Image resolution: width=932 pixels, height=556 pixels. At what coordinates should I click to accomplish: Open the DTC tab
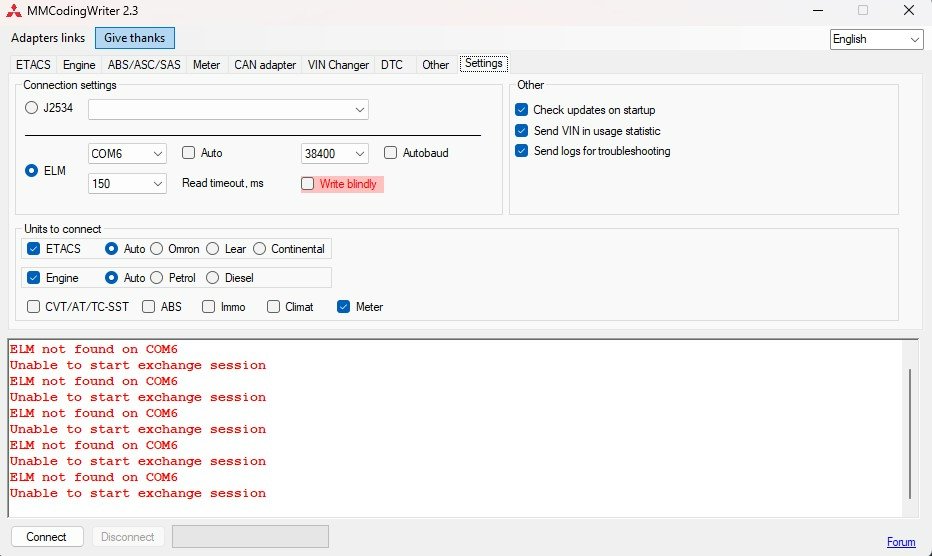tap(392, 65)
